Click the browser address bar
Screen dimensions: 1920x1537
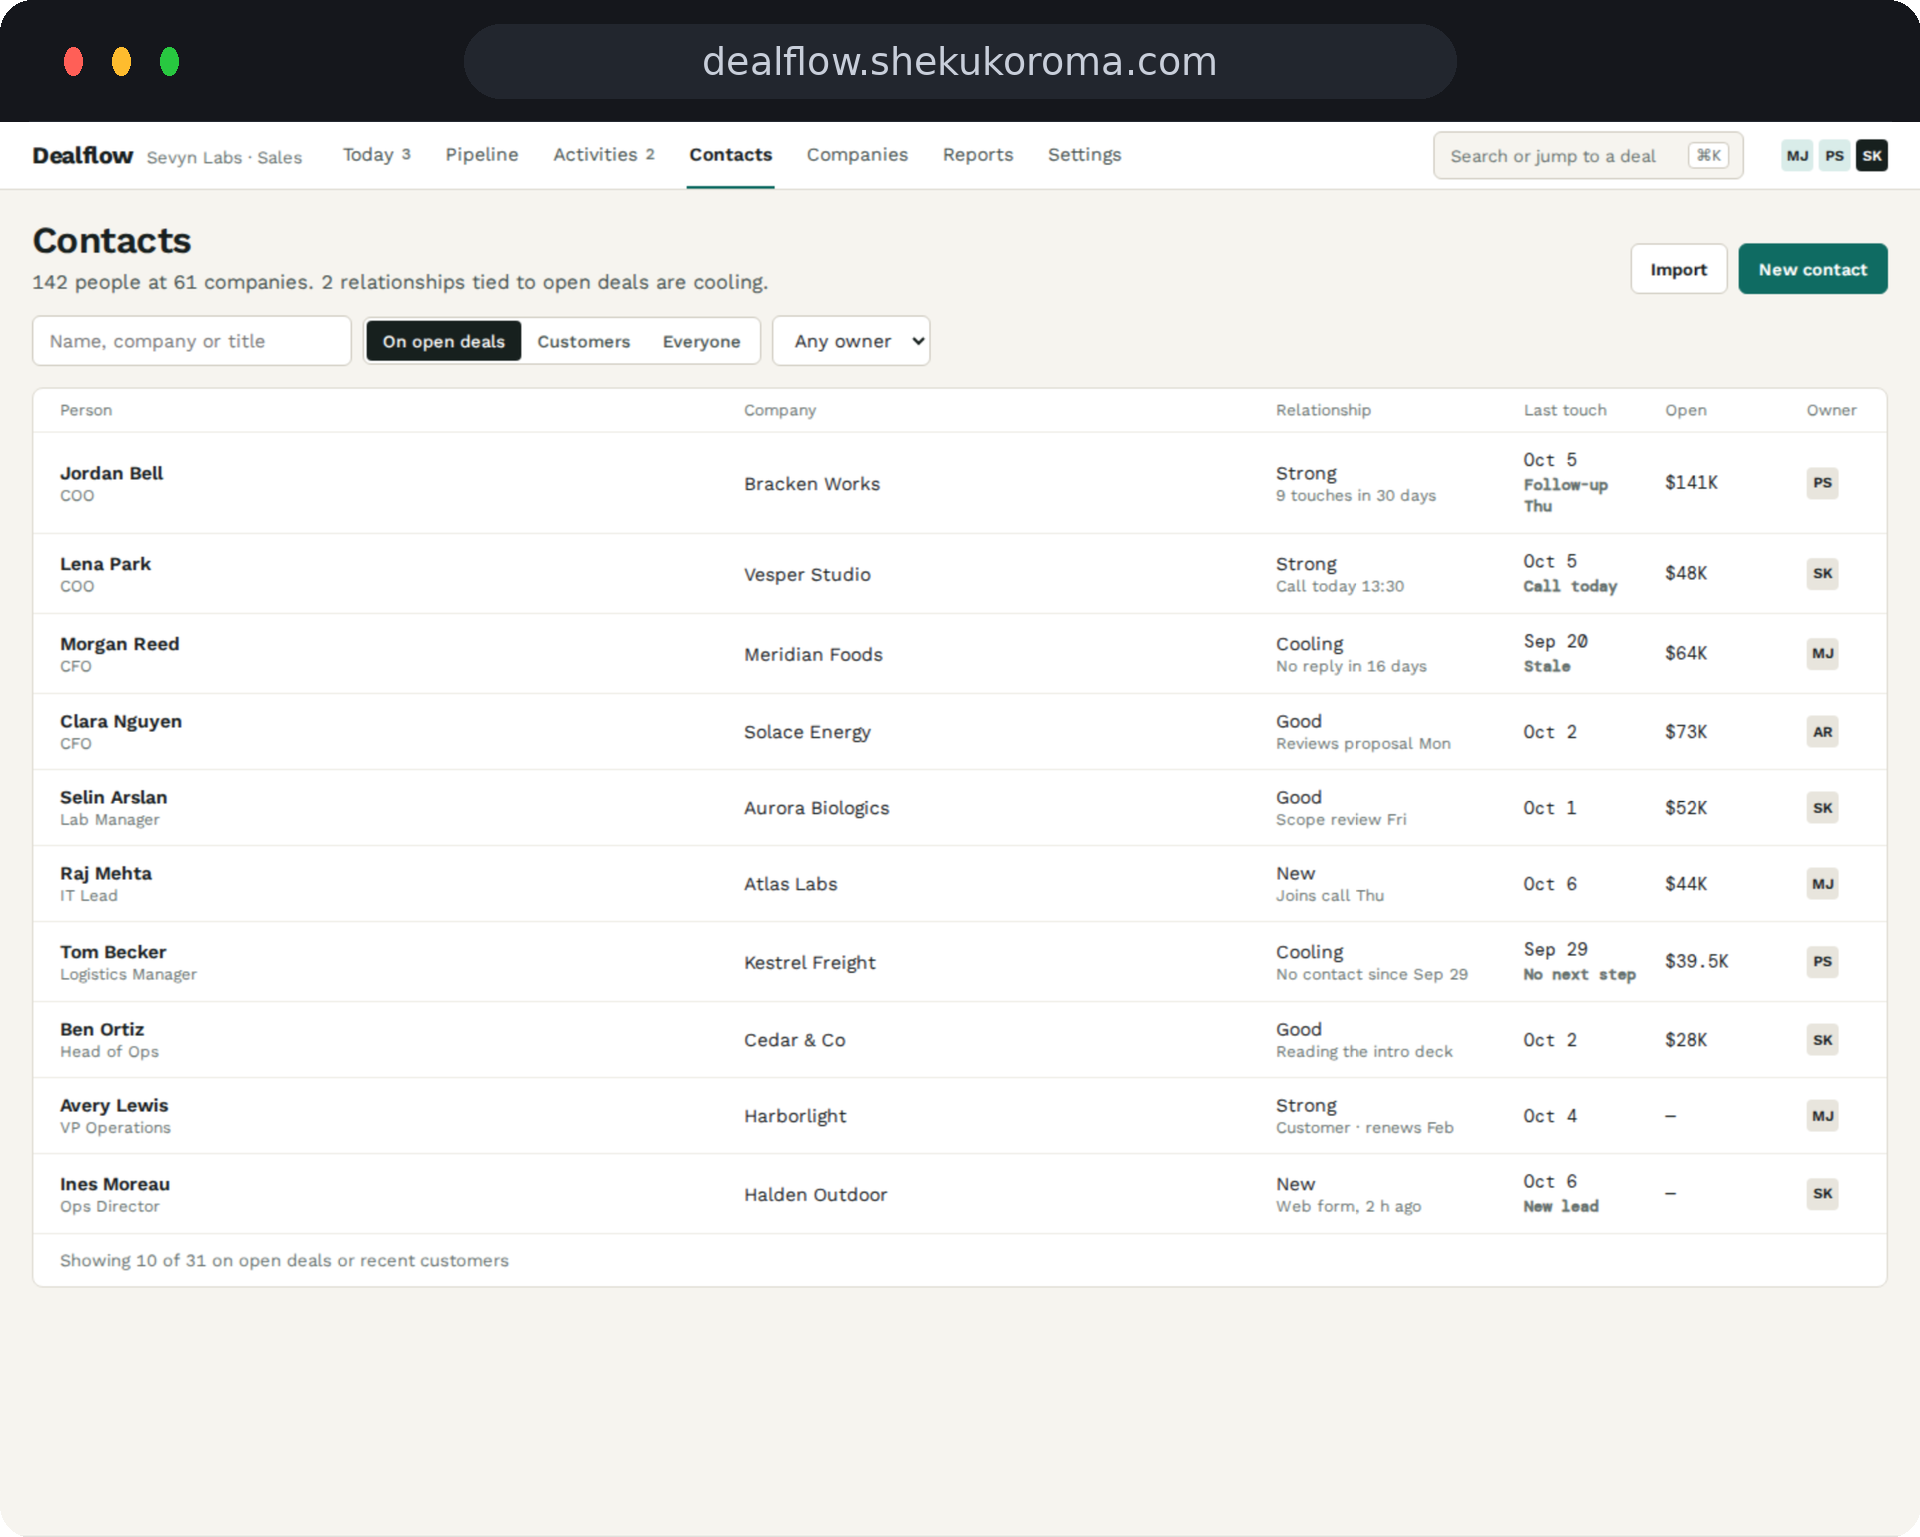click(x=959, y=62)
